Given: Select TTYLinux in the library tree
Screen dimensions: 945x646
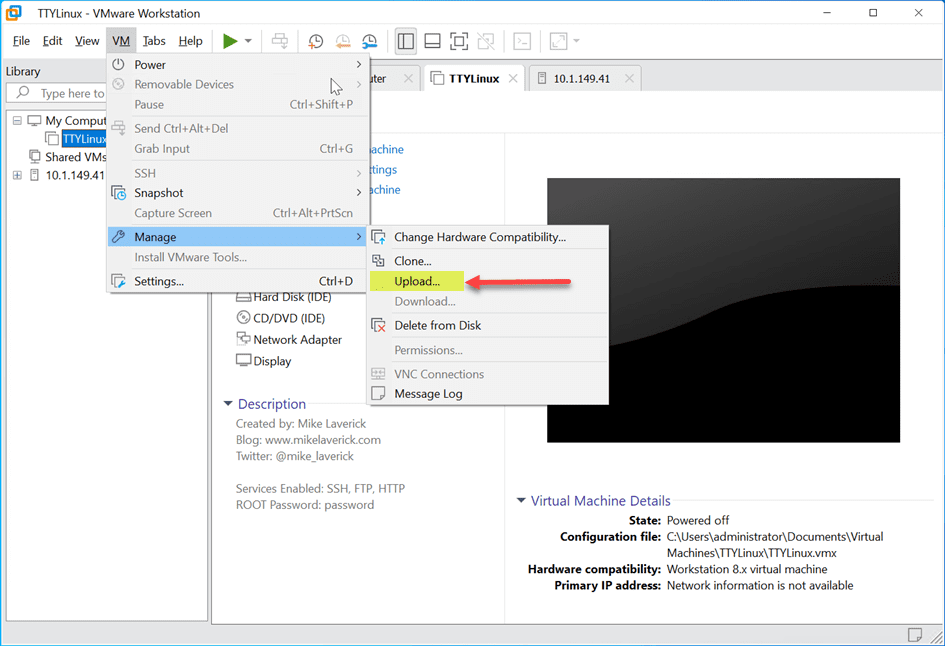Looking at the screenshot, I should 84,139.
